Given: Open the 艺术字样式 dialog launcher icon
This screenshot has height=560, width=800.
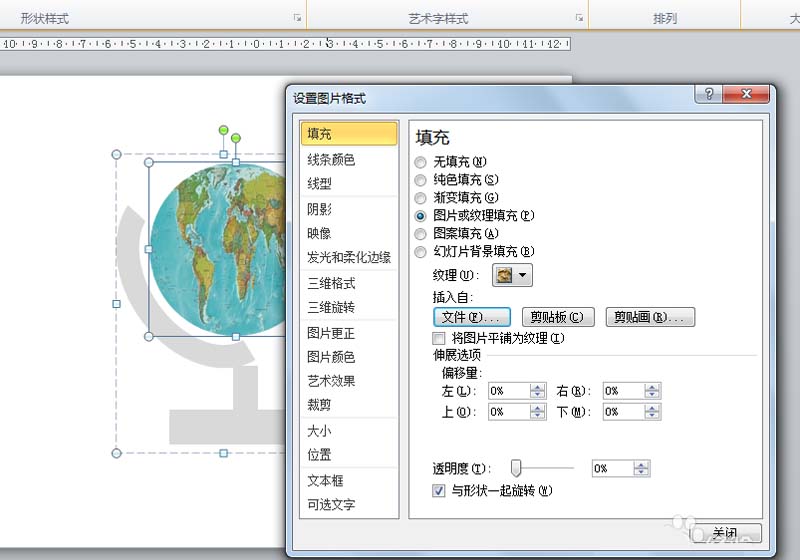Looking at the screenshot, I should click(x=579, y=18).
